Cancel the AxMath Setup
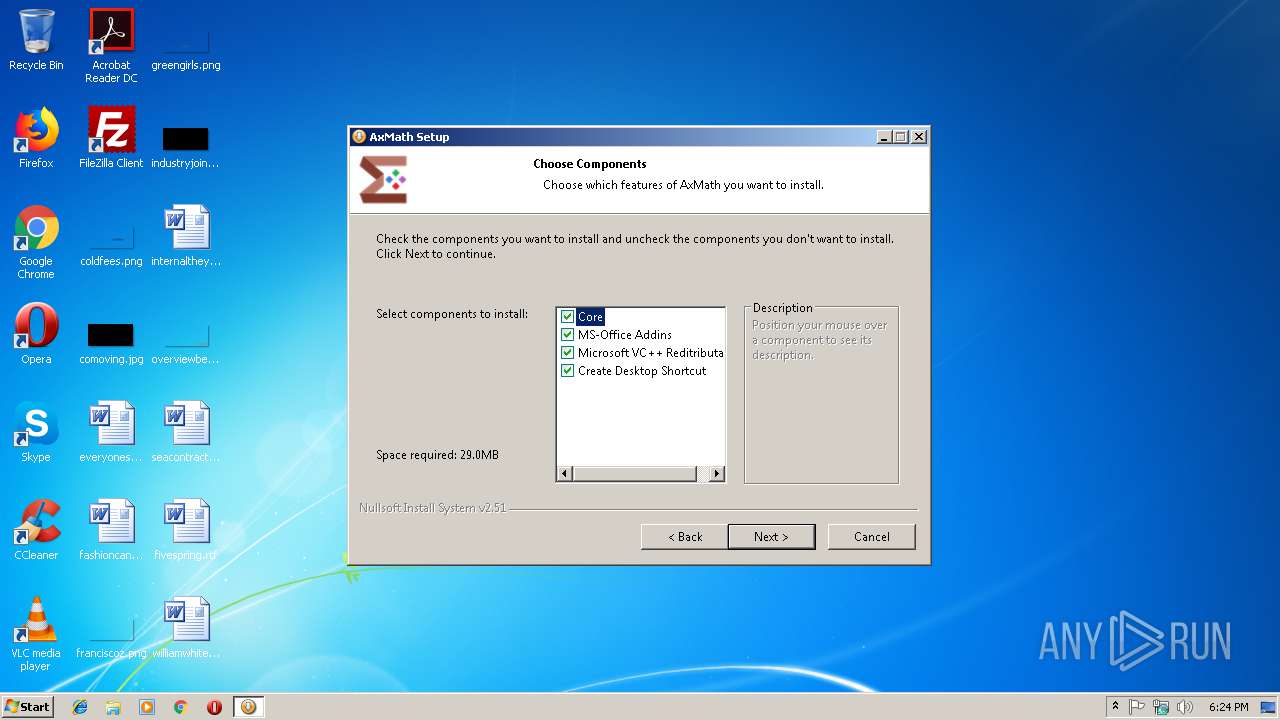This screenshot has height=720, width=1280. tap(871, 537)
